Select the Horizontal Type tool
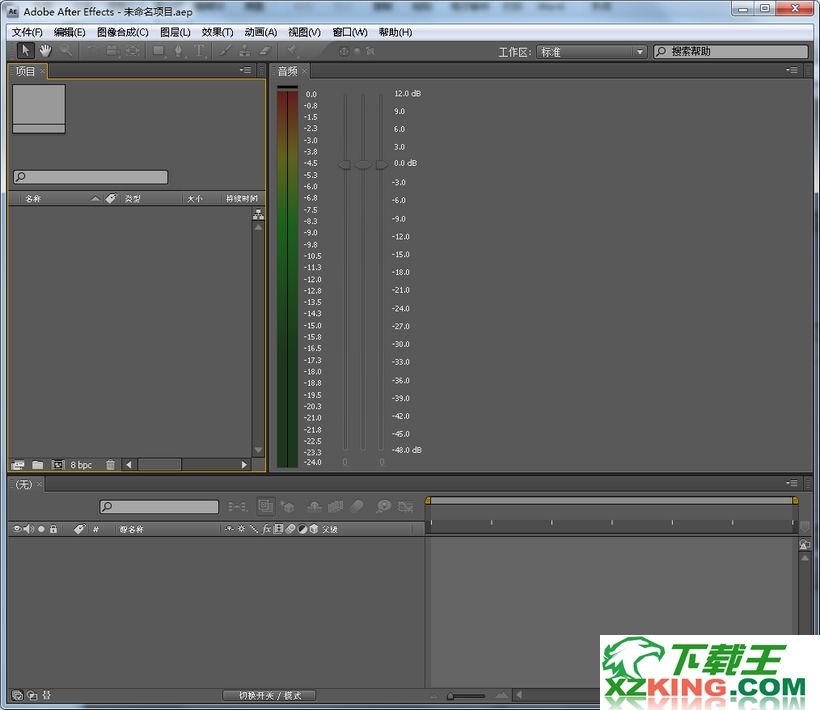This screenshot has height=710, width=820. click(x=199, y=51)
